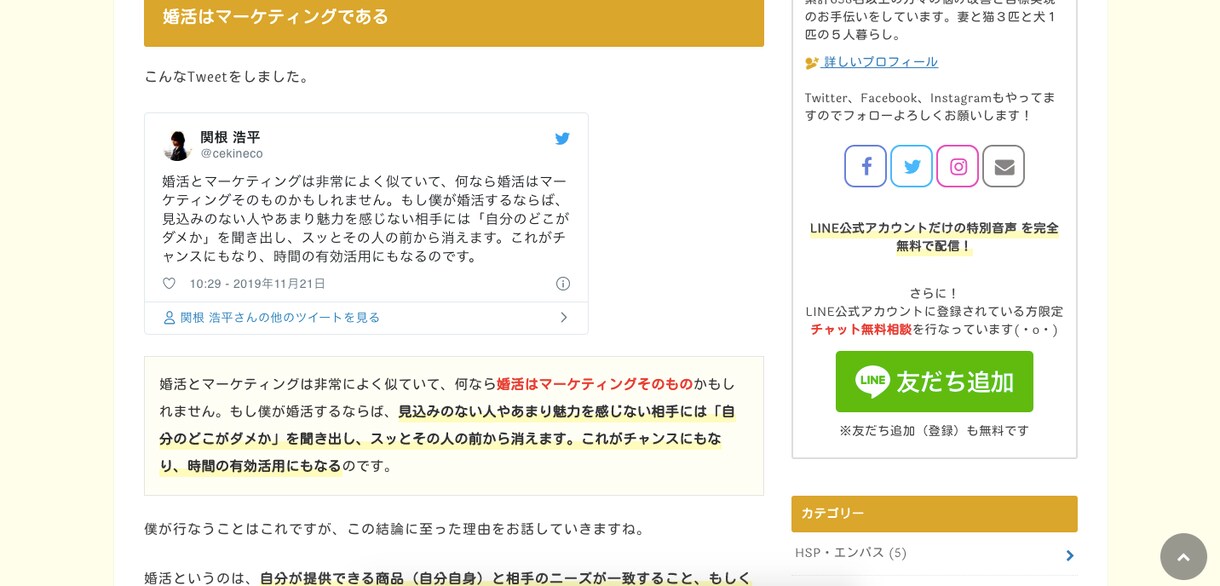Open the tweet info icon

563,284
